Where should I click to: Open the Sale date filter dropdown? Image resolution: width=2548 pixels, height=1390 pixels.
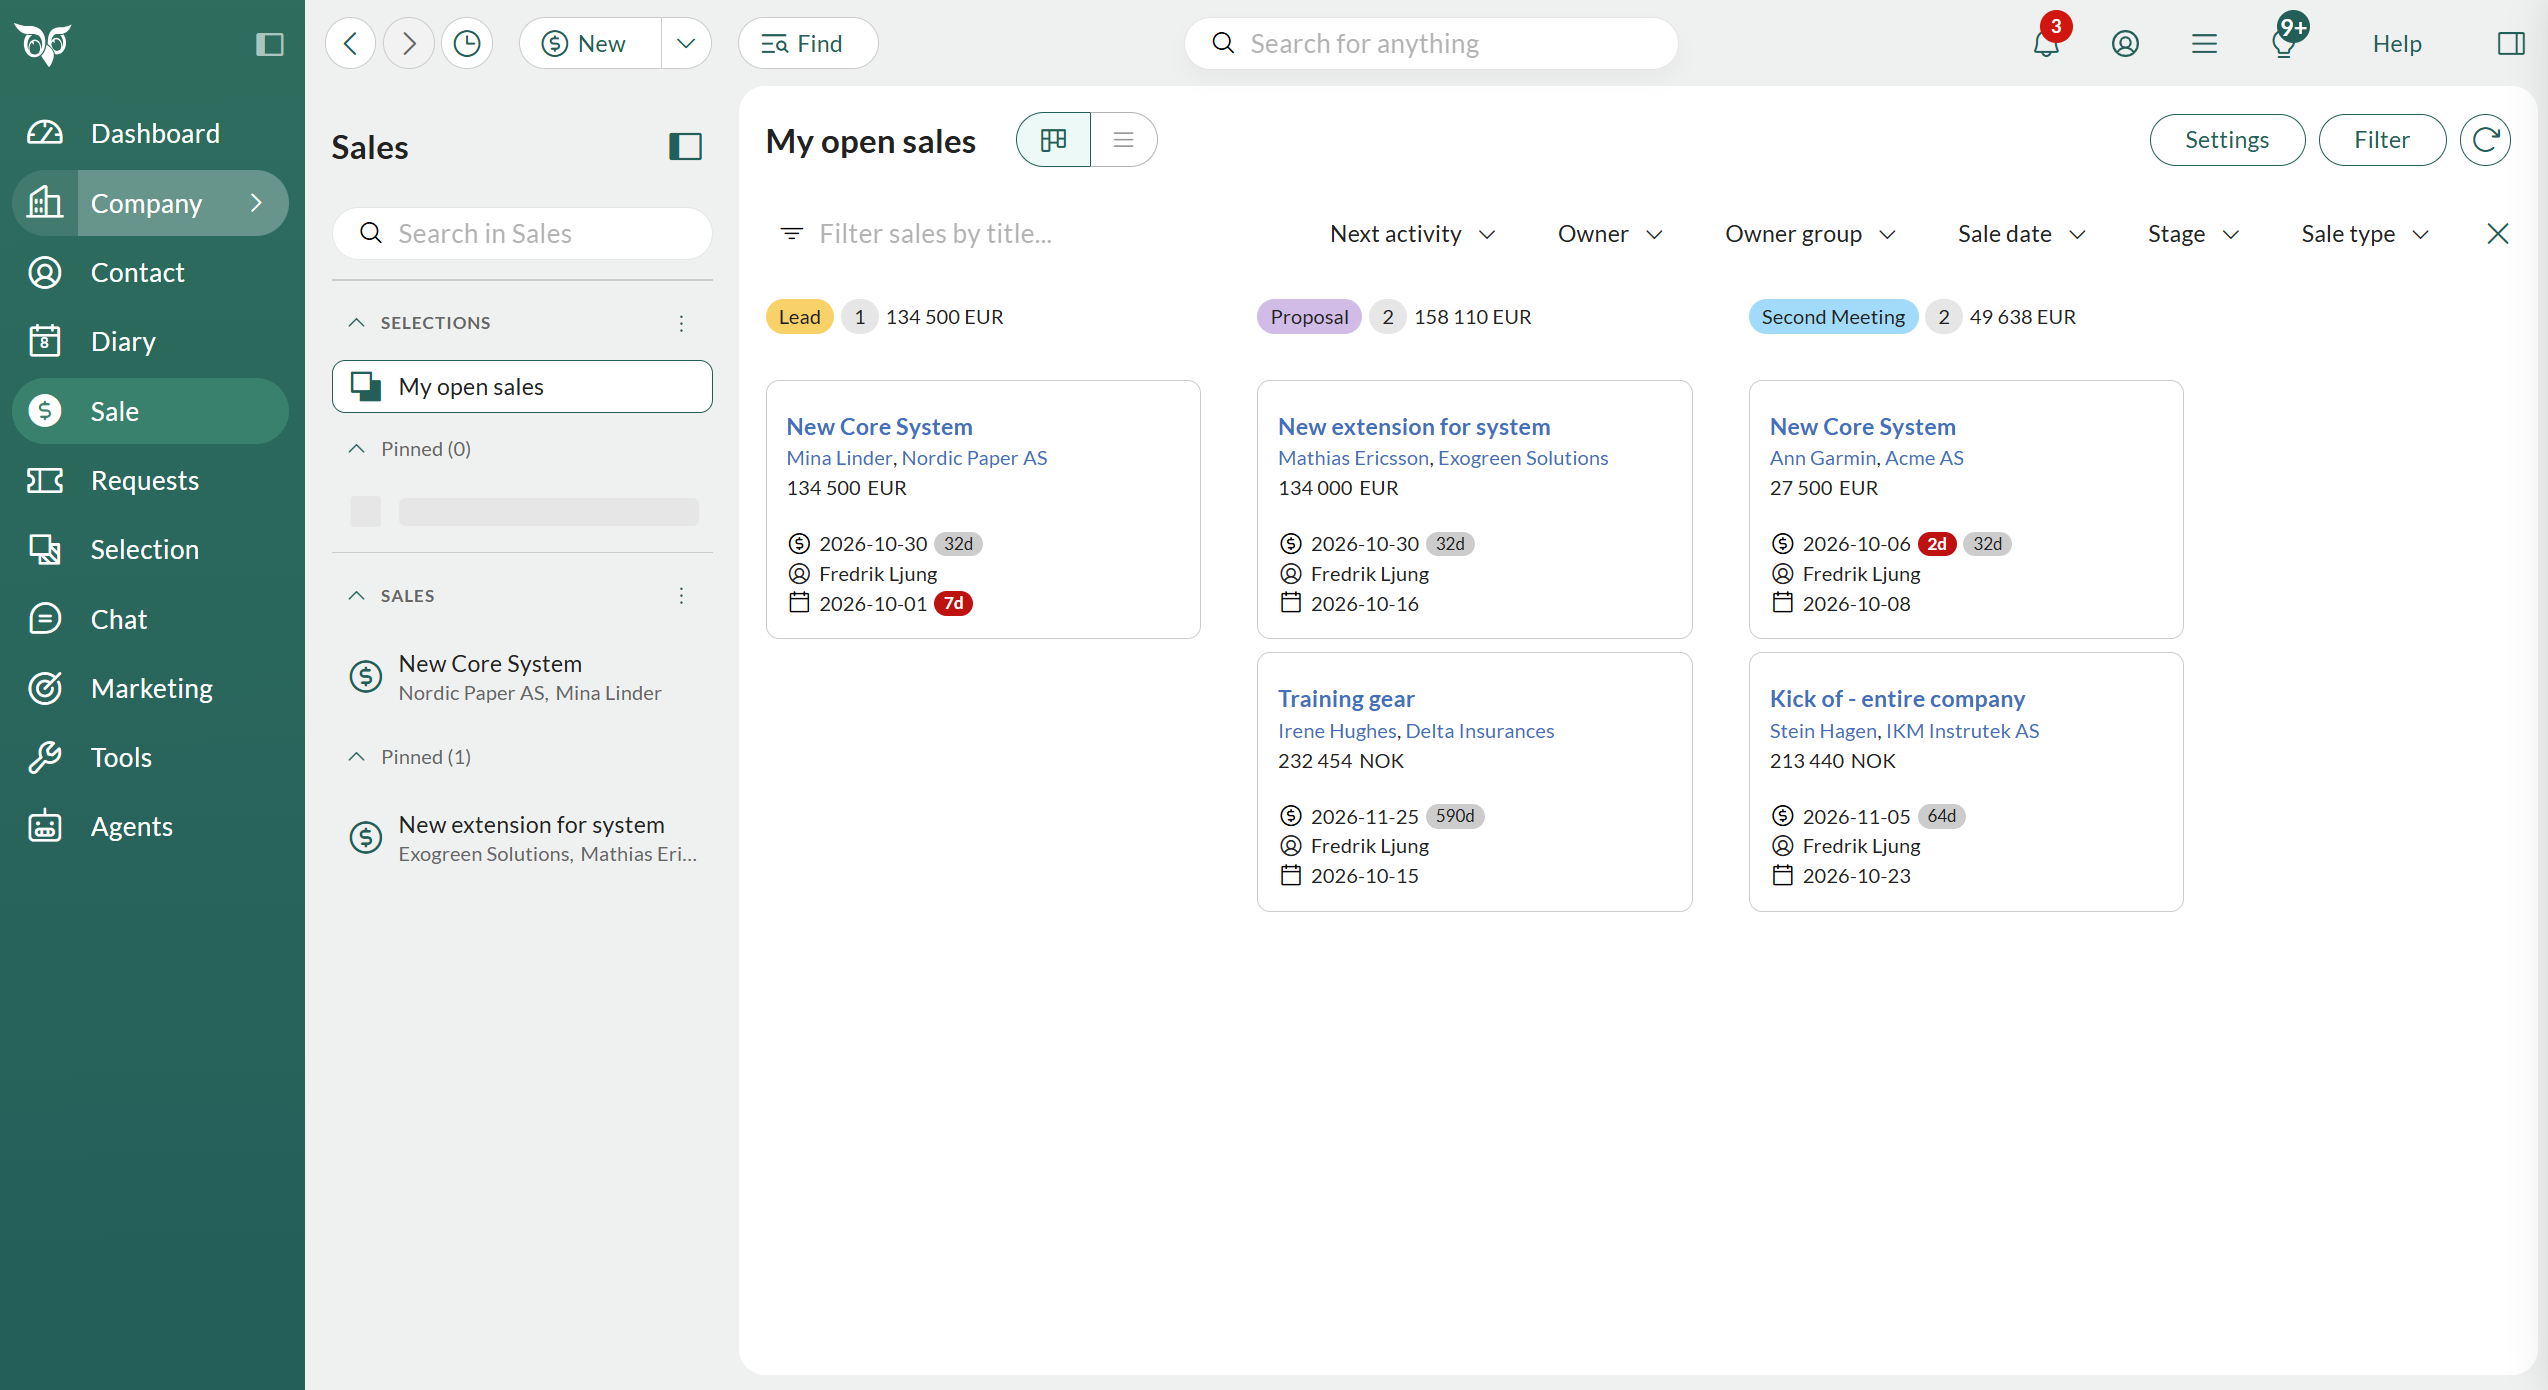2021,234
